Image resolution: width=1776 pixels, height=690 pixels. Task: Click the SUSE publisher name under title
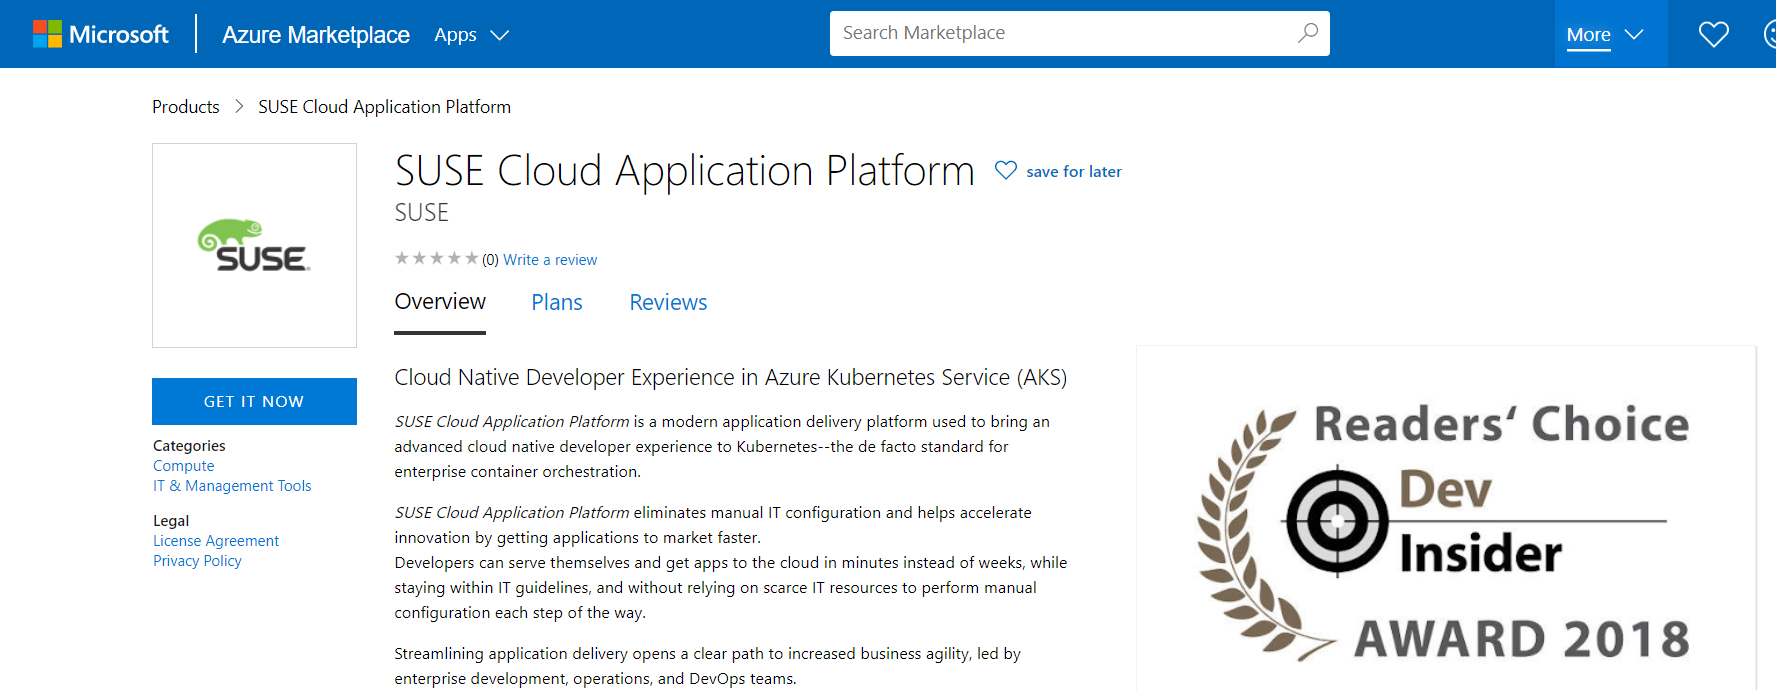(x=422, y=213)
